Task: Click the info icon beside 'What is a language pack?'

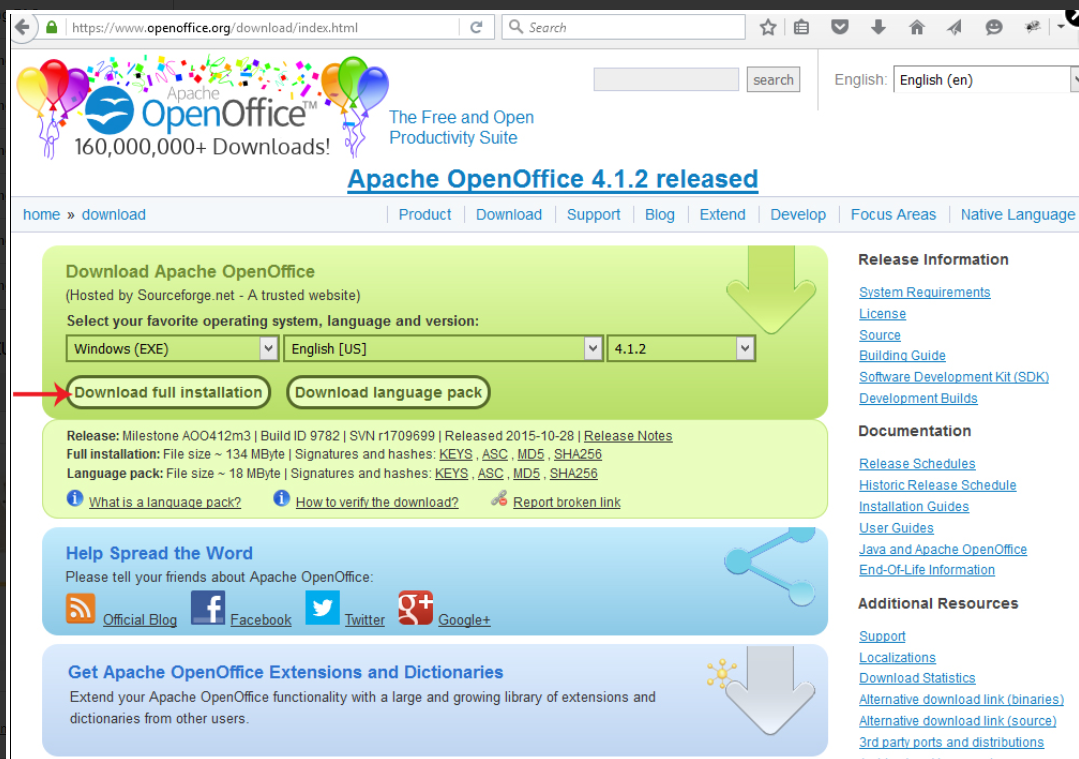Action: [x=75, y=498]
